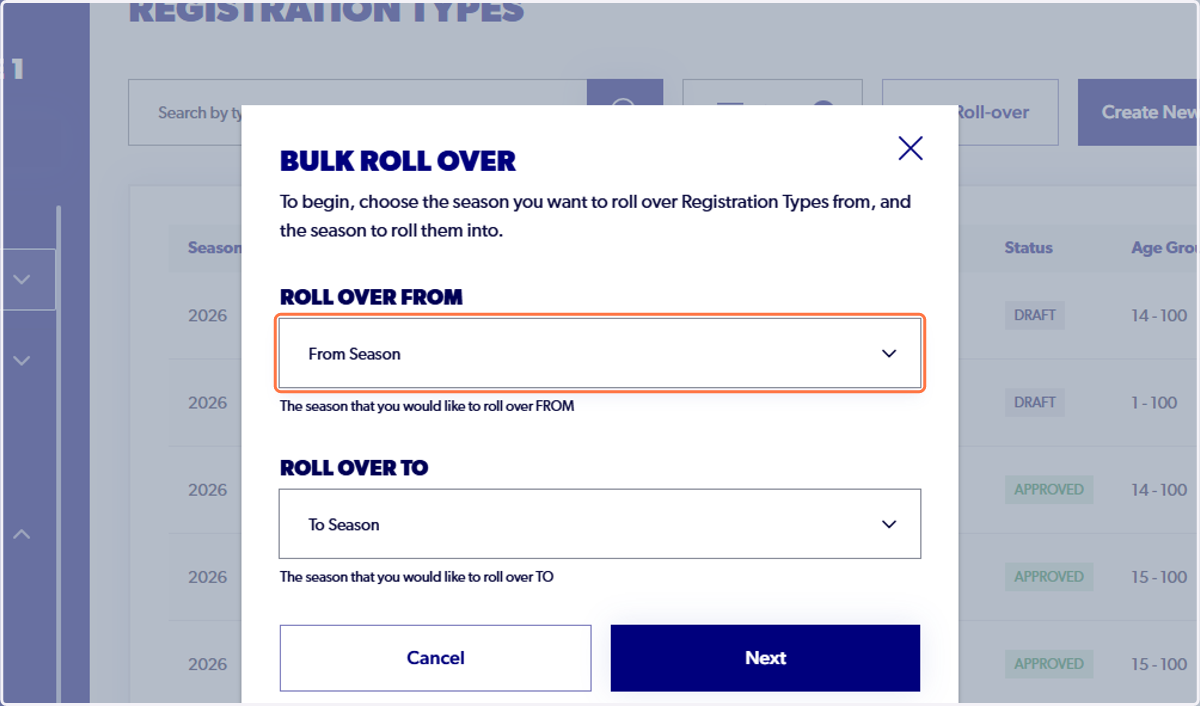Open the From Season dropdown
This screenshot has width=1200, height=706.
[600, 354]
